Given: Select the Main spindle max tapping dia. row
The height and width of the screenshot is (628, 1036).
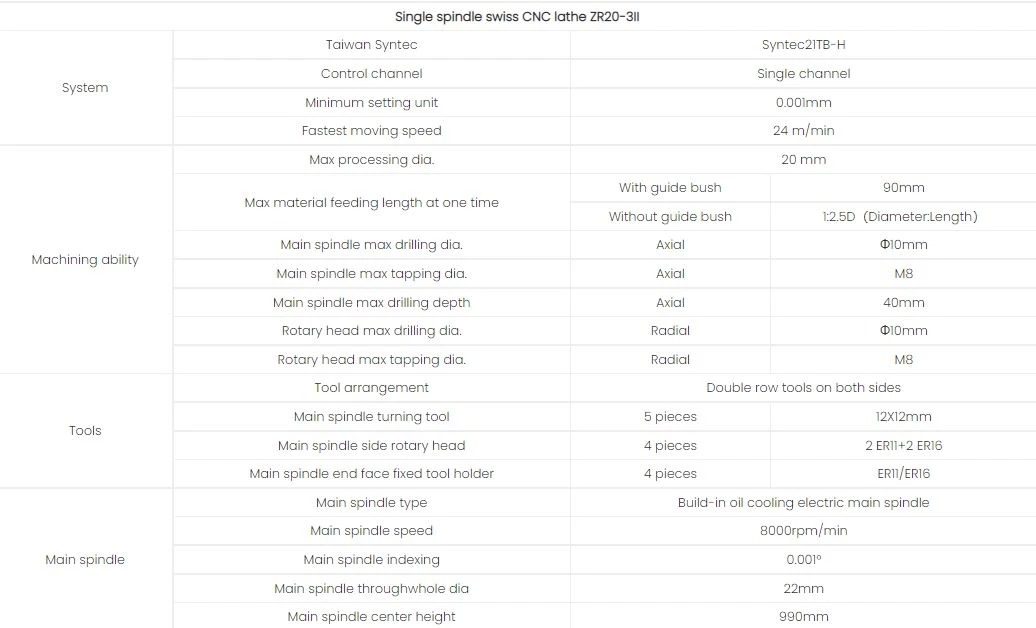Looking at the screenshot, I should [605, 274].
